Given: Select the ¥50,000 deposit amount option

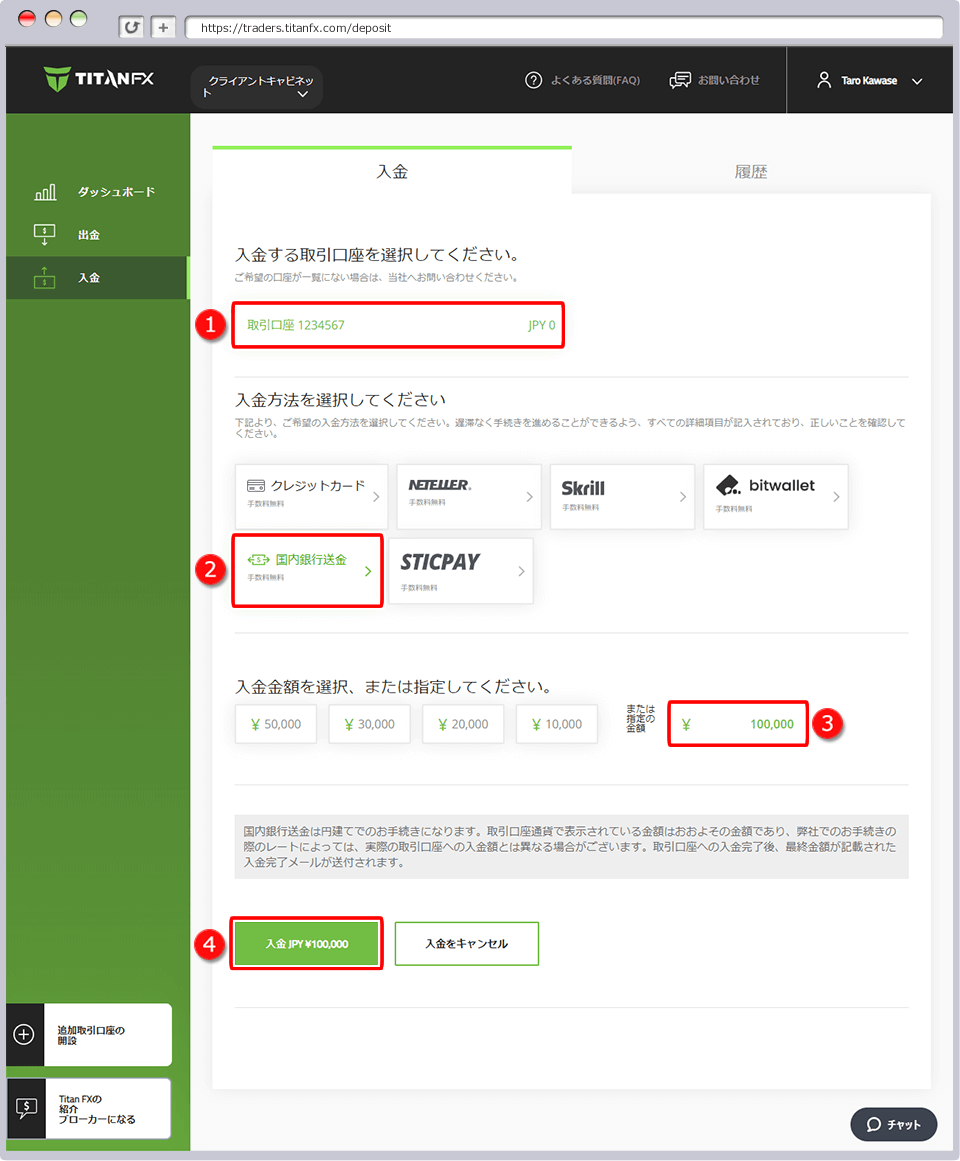Looking at the screenshot, I should tap(275, 723).
